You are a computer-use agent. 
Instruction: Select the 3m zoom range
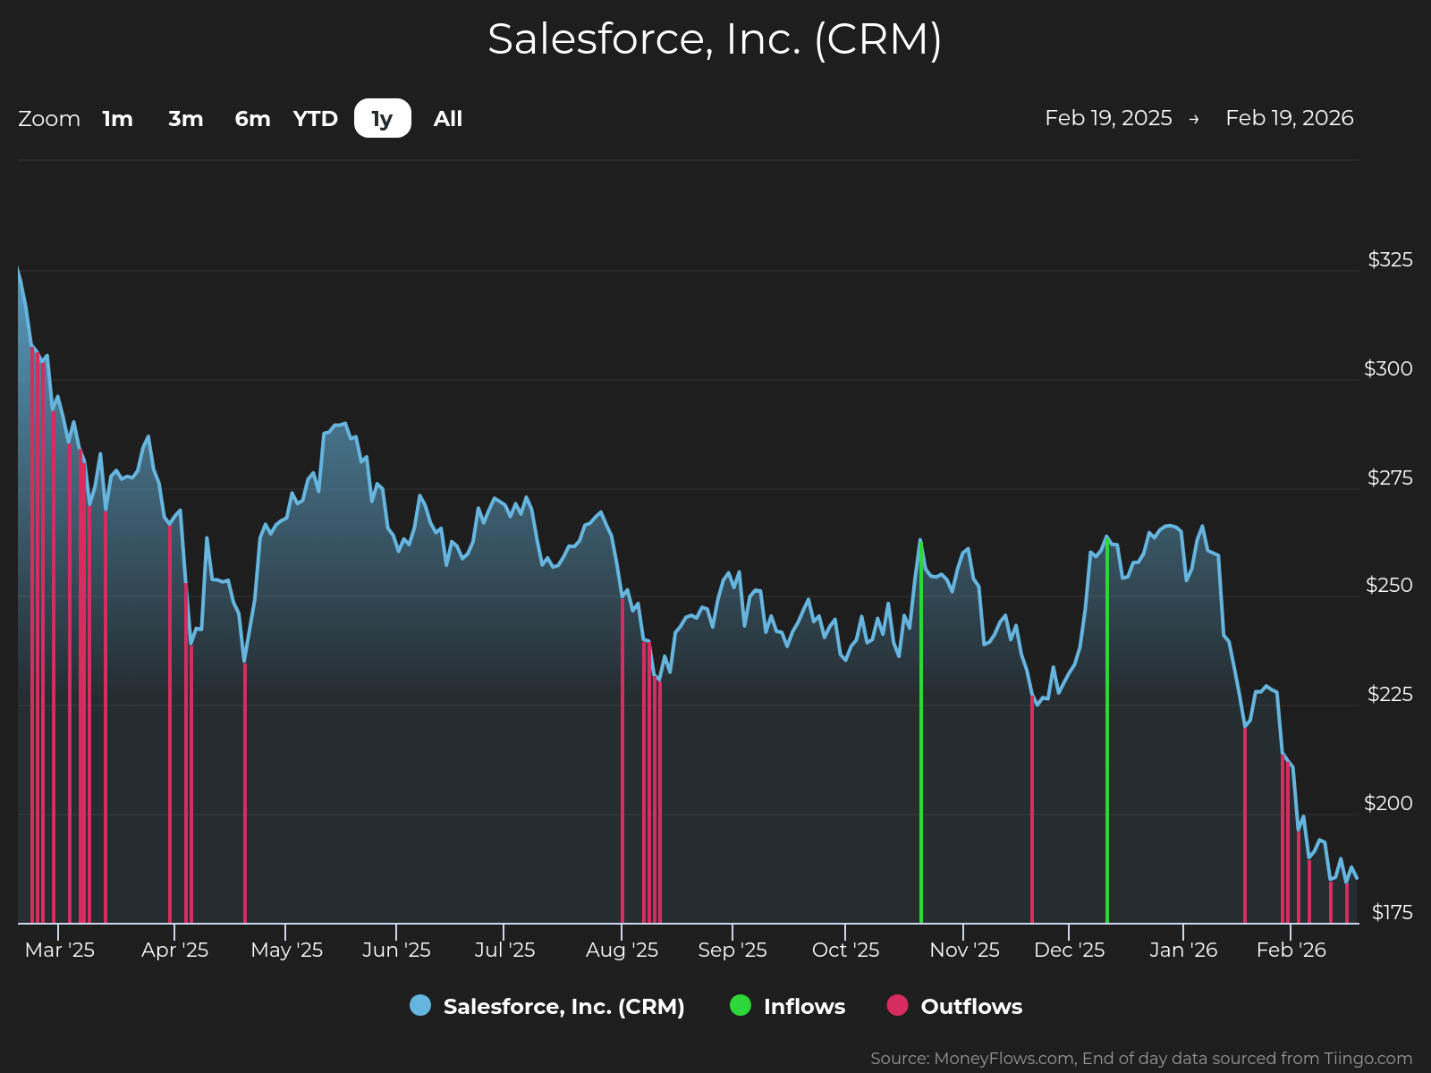tap(186, 119)
